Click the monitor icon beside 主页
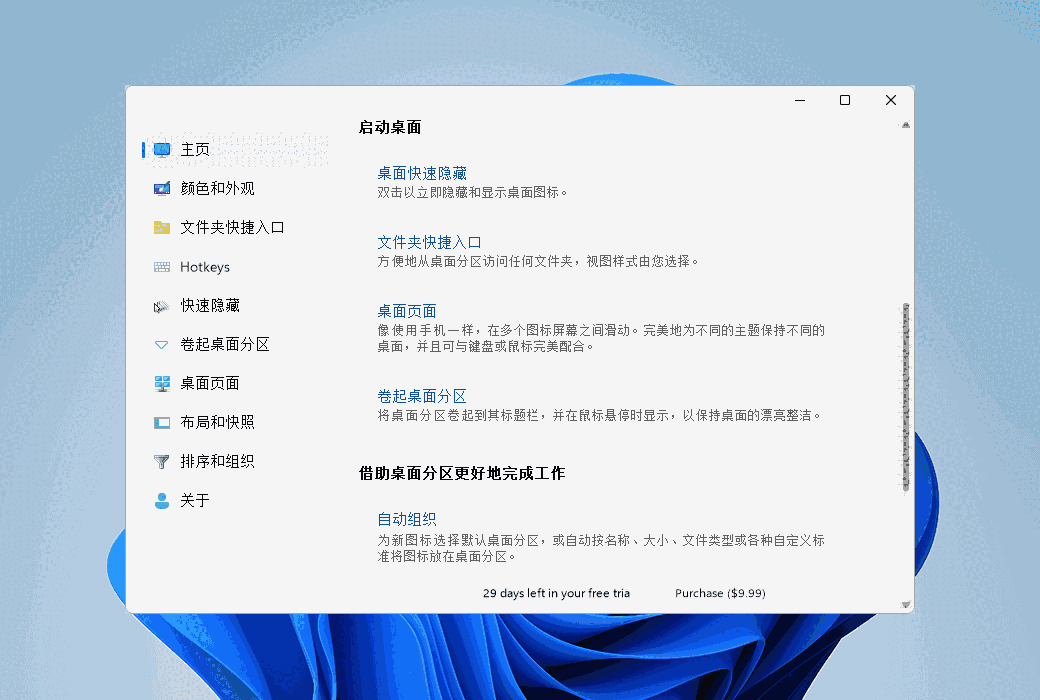Viewport: 1040px width, 700px height. pos(162,150)
